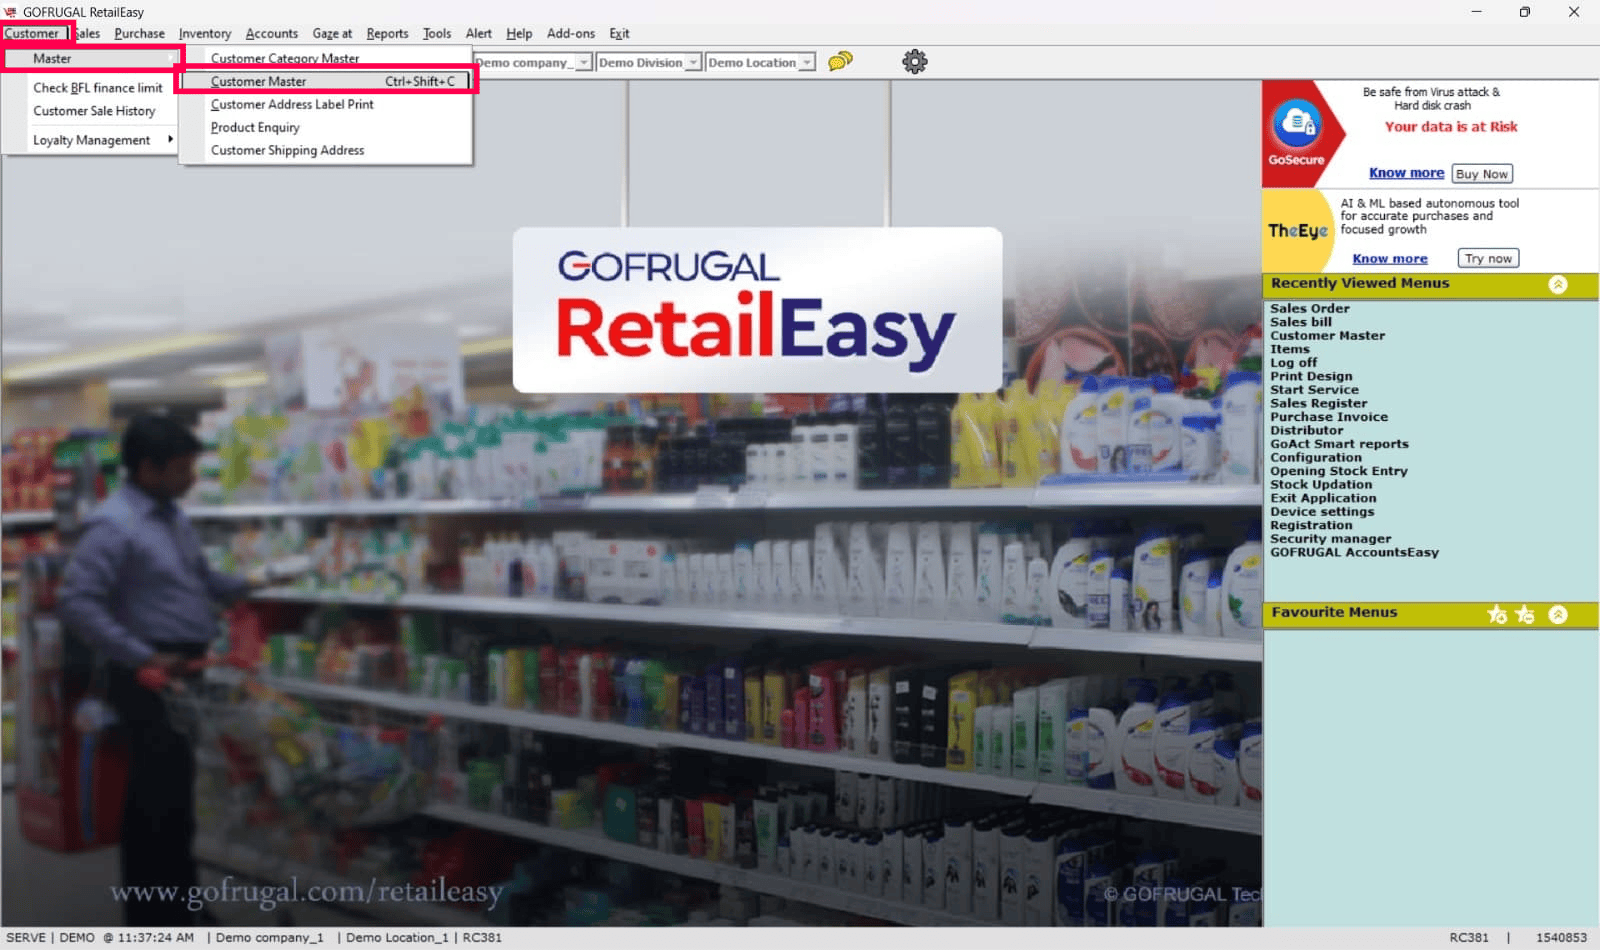Open the Accounts menu

[272, 33]
